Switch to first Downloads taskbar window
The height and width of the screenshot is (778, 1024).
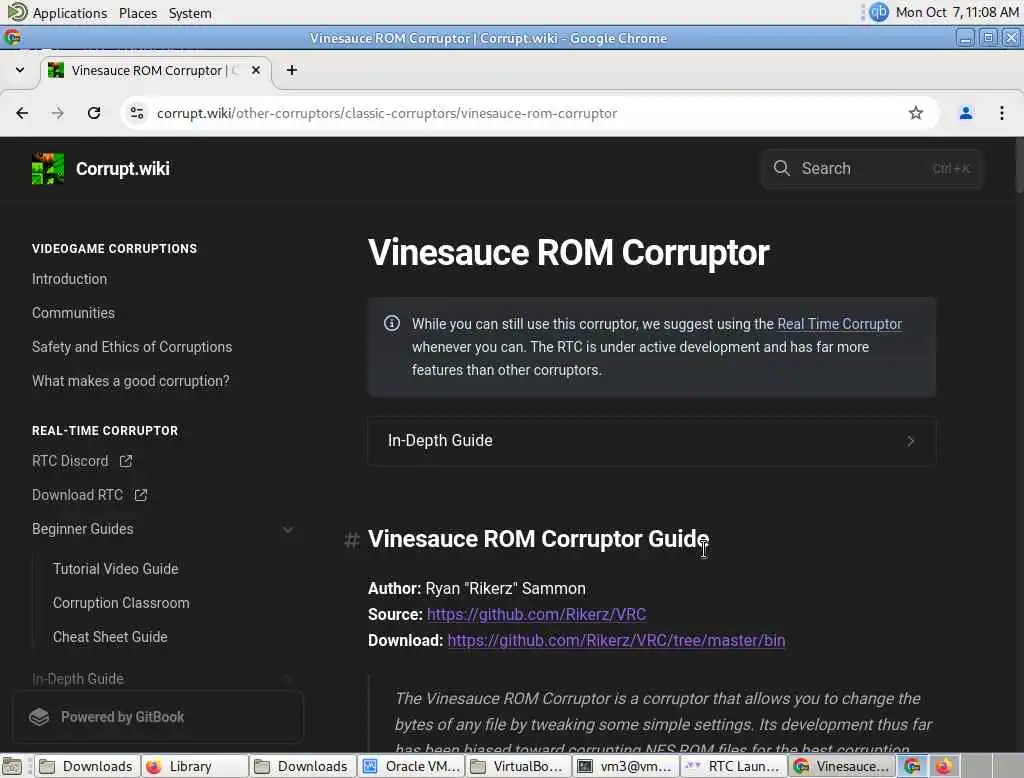click(x=86, y=766)
